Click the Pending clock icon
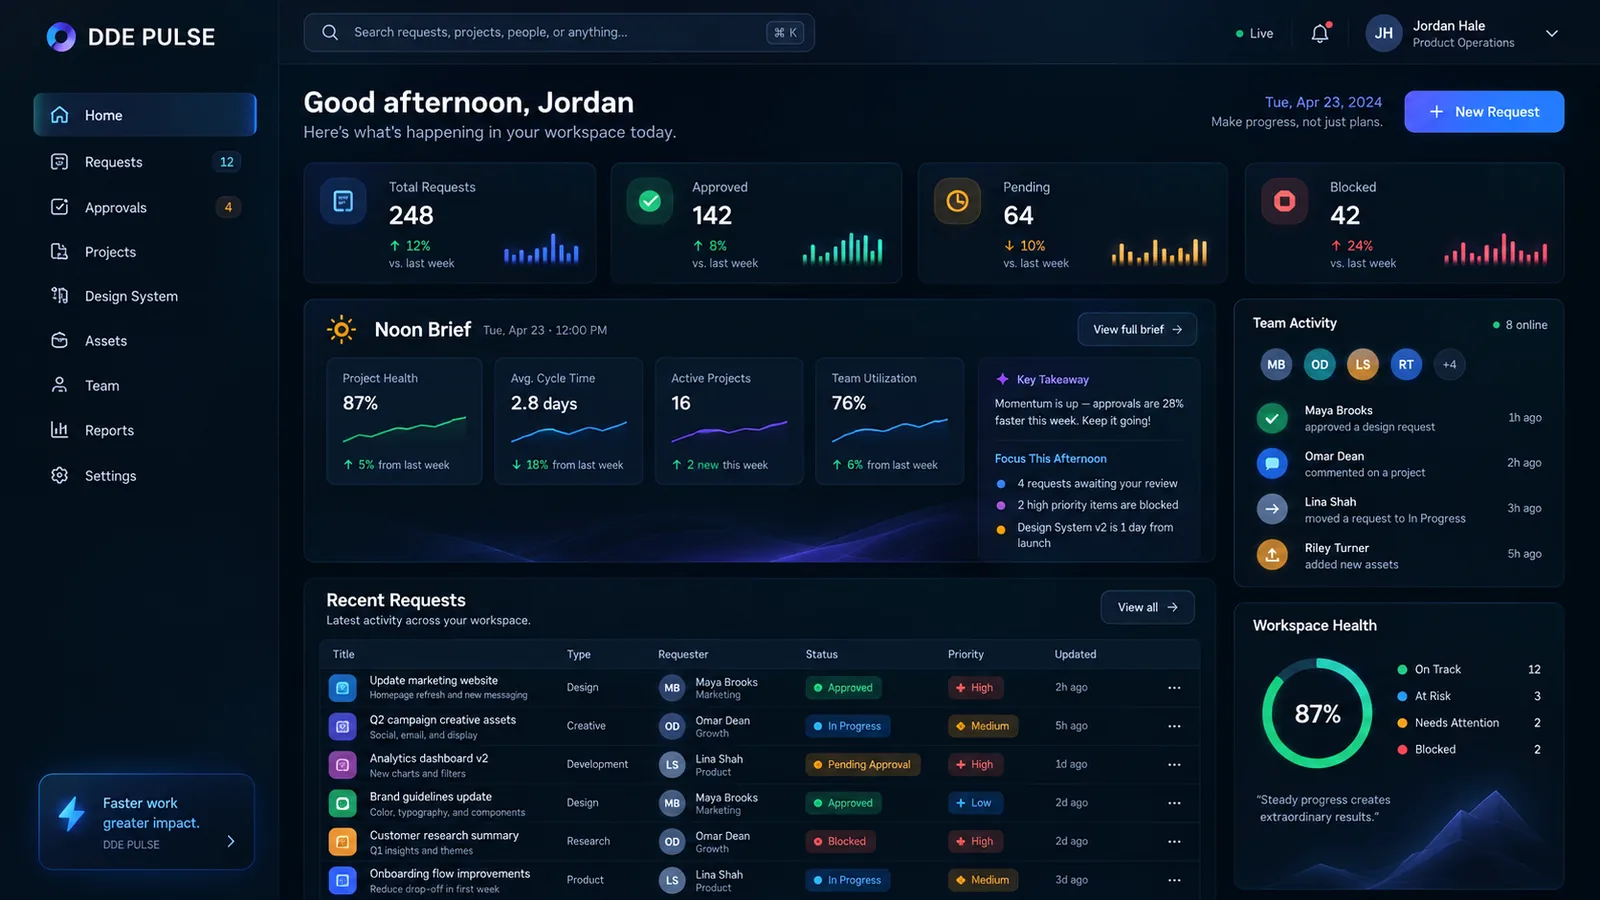 coord(957,201)
